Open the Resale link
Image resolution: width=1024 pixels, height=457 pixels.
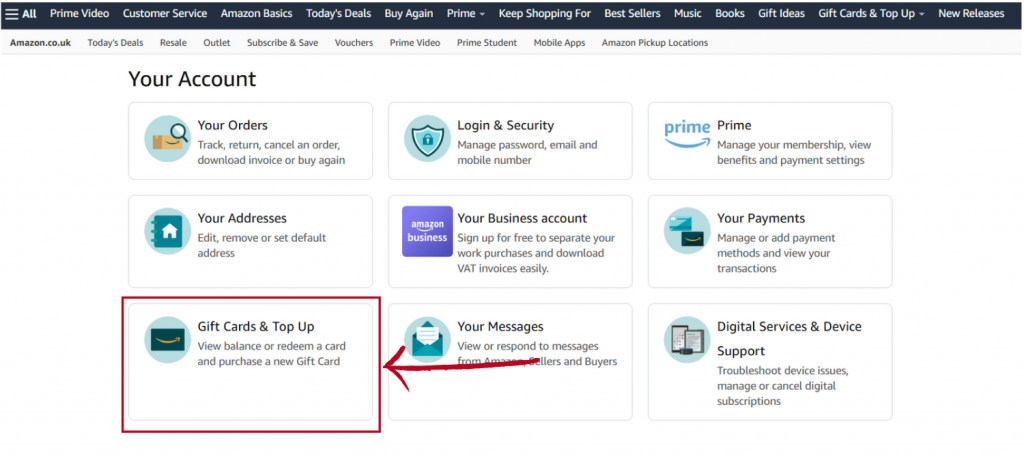pyautogui.click(x=173, y=42)
